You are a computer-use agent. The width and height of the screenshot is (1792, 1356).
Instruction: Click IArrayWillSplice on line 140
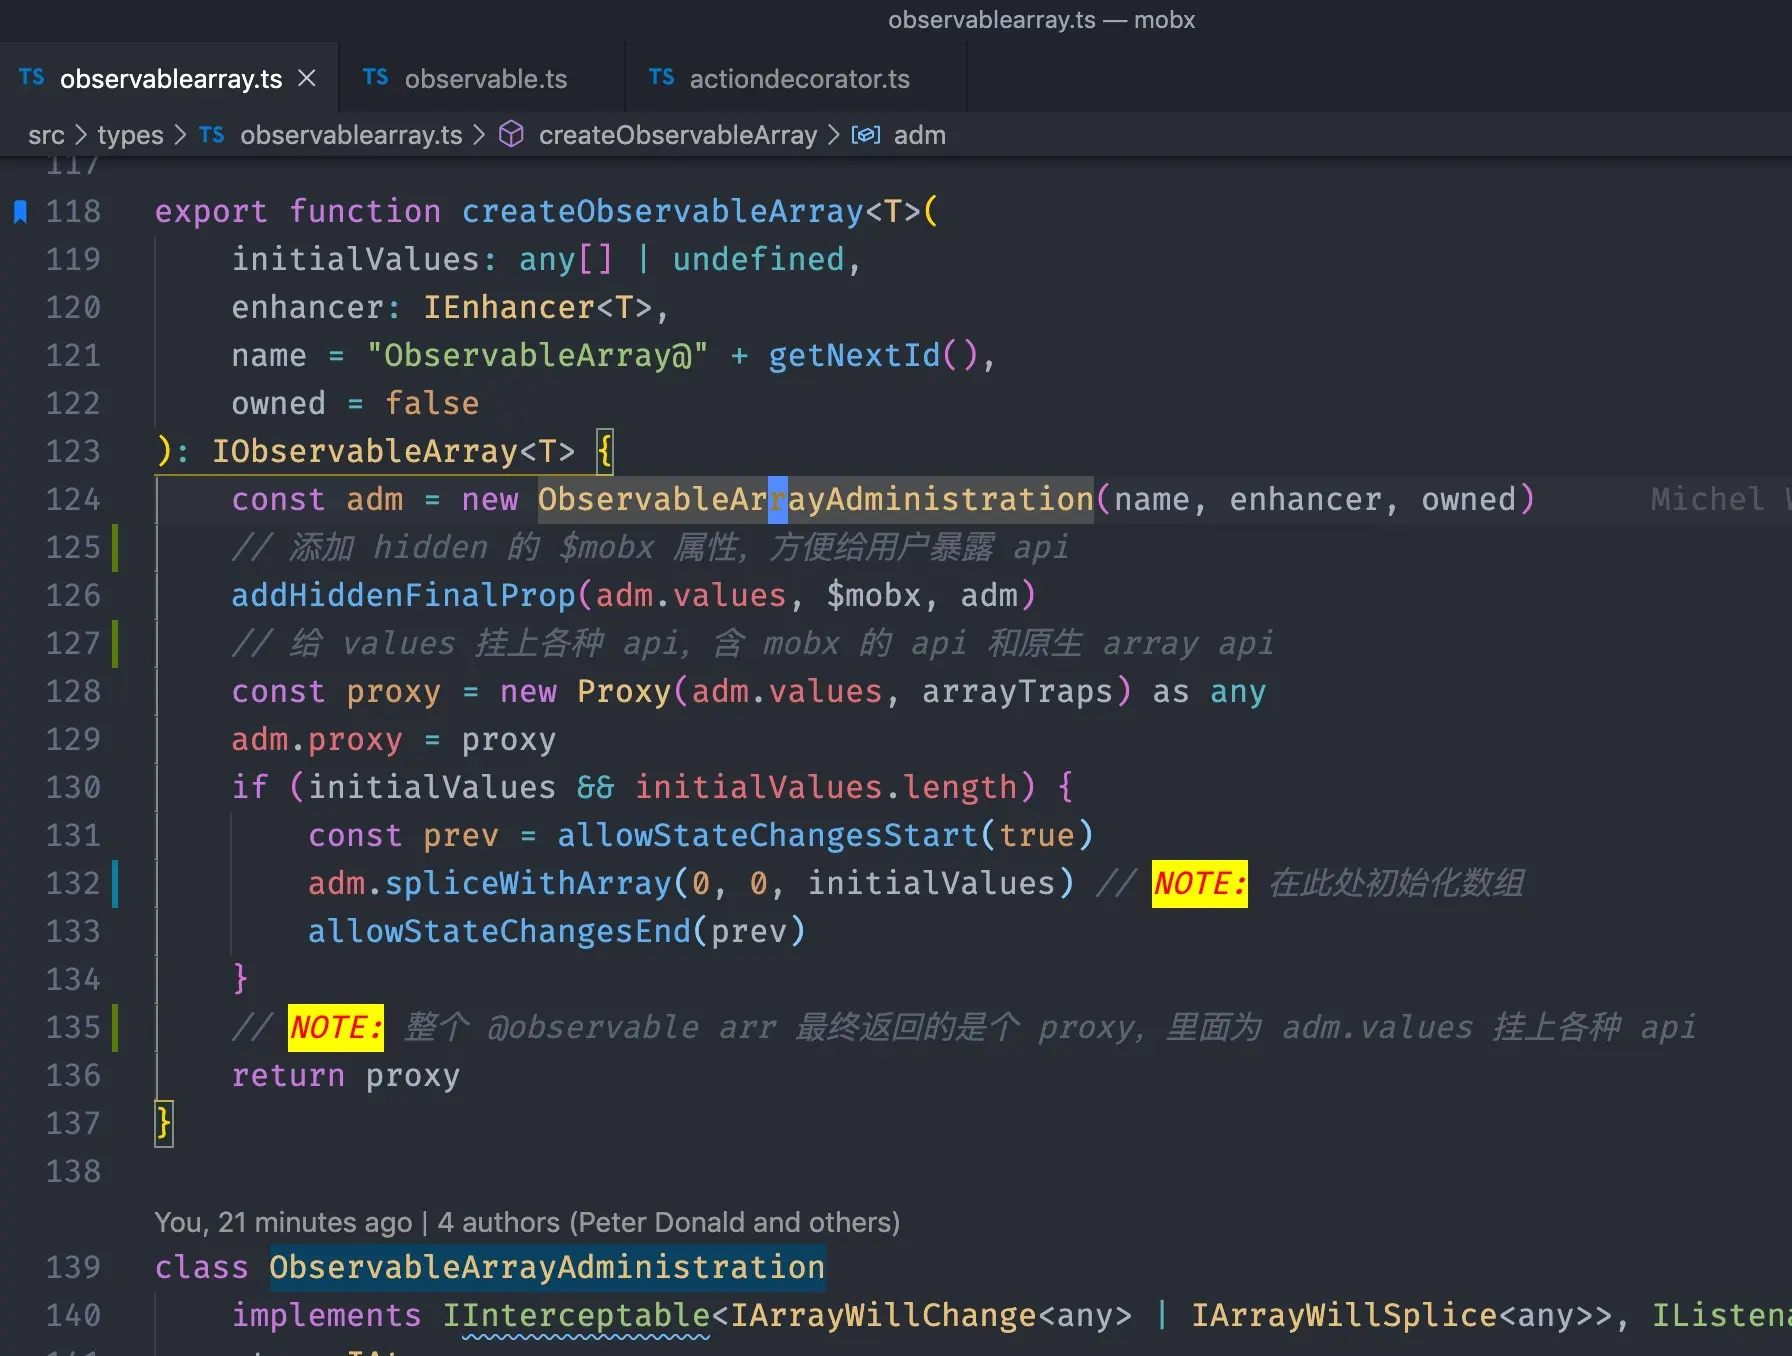coord(1343,1315)
